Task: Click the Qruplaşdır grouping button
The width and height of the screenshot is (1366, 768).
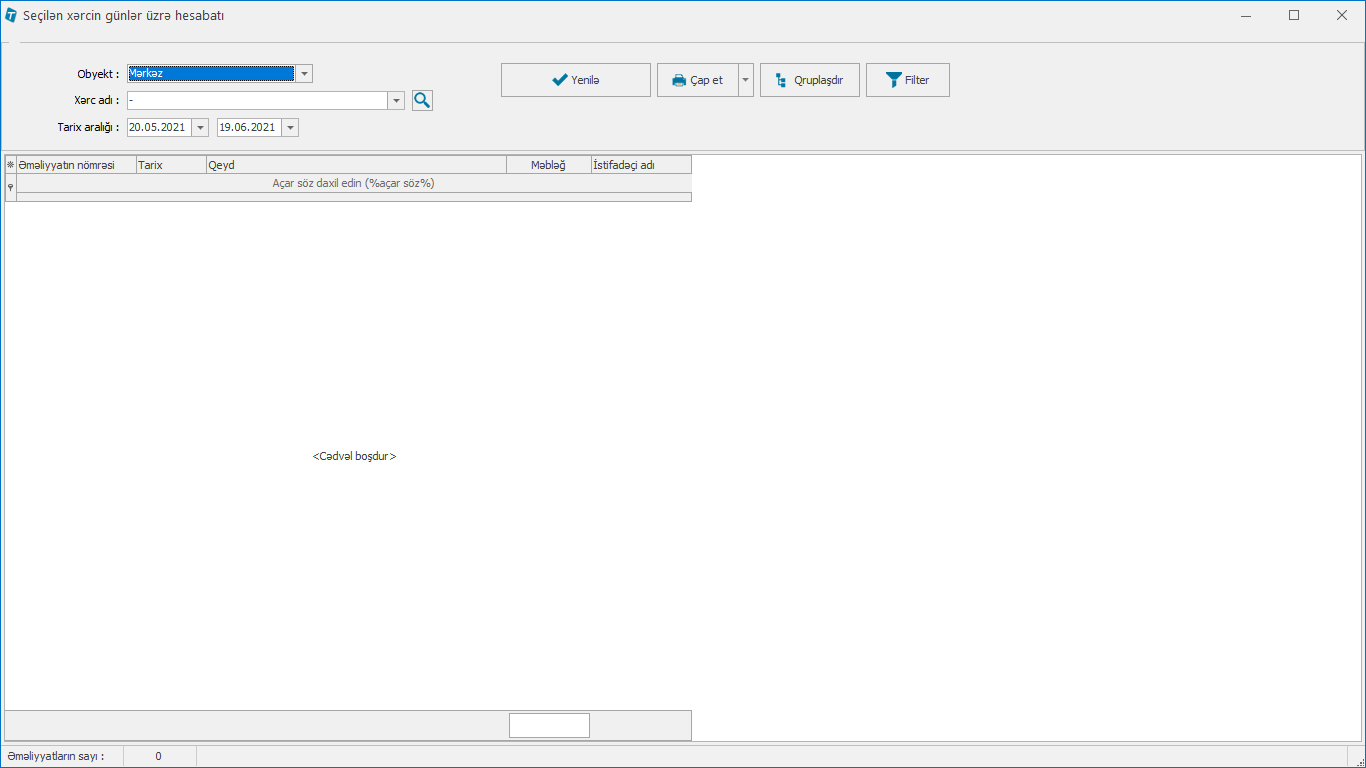Action: click(x=809, y=80)
